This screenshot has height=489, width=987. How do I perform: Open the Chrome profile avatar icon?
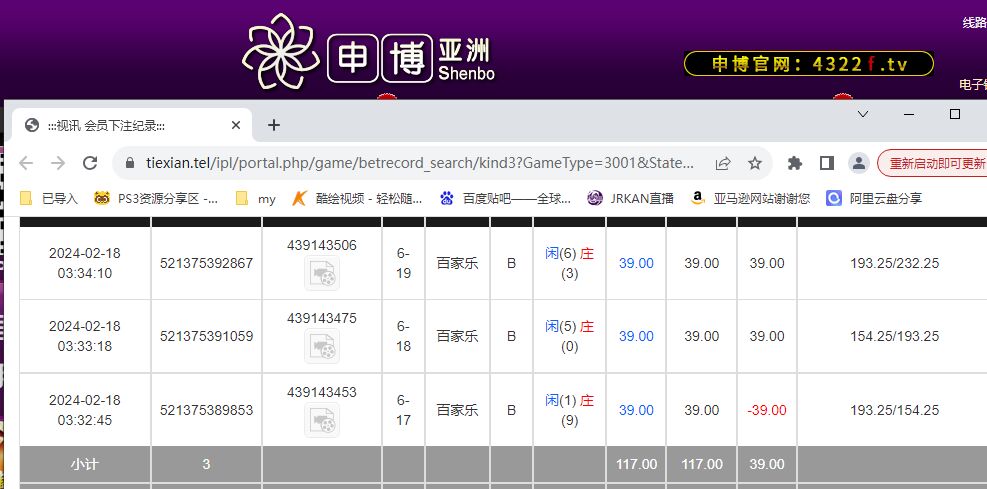coord(858,163)
